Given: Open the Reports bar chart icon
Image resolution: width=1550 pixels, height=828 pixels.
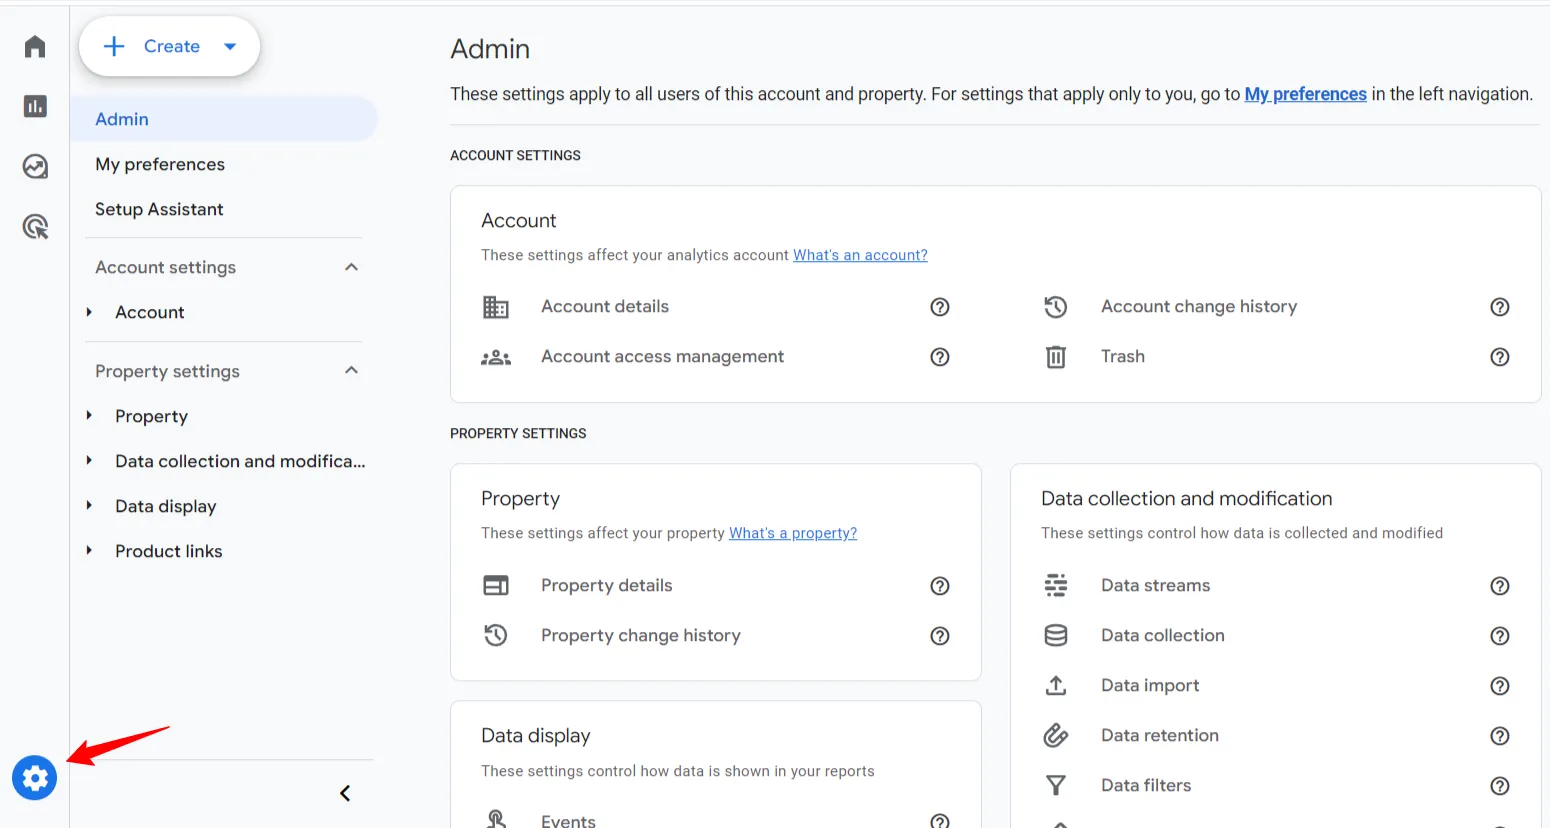Looking at the screenshot, I should (35, 106).
